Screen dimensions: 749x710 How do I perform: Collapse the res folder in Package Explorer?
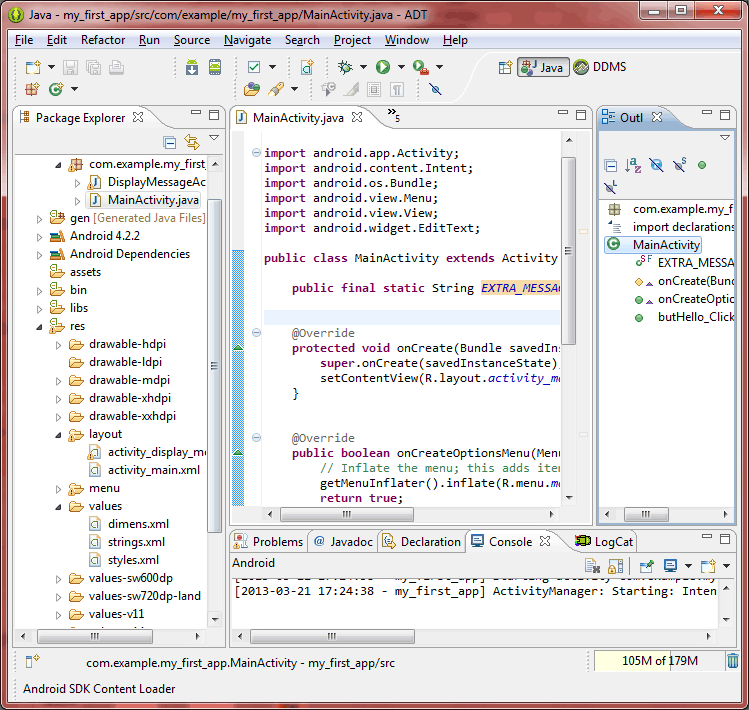point(39,327)
